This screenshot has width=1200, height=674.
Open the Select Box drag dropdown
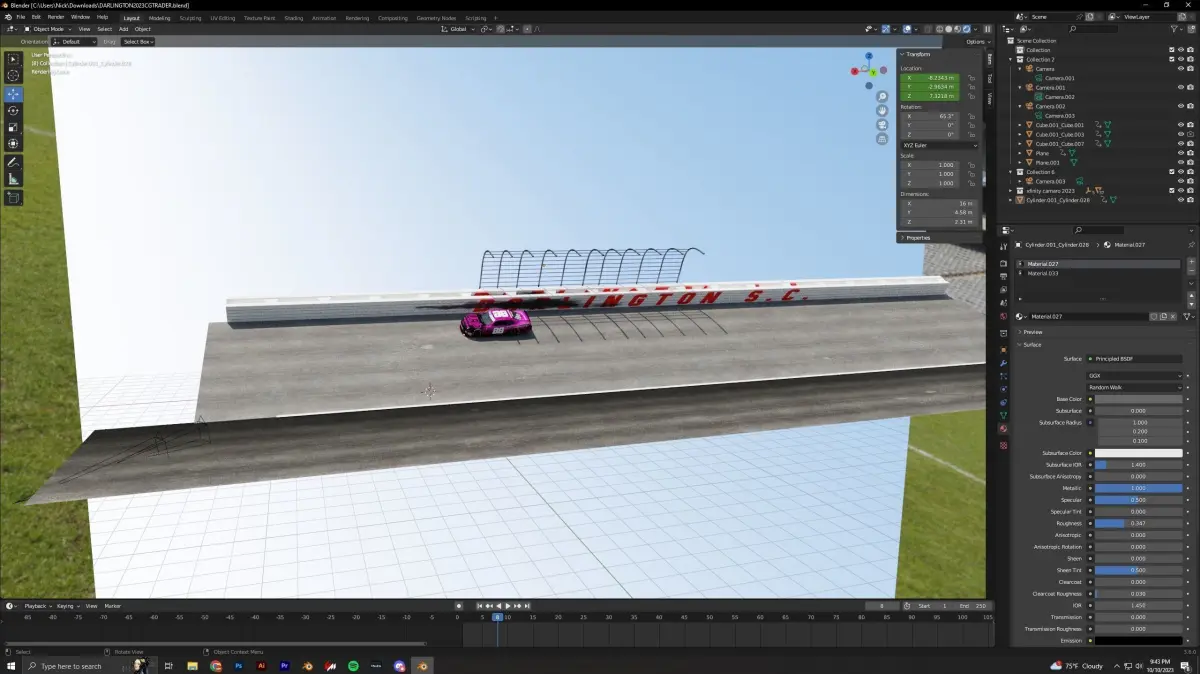click(138, 42)
